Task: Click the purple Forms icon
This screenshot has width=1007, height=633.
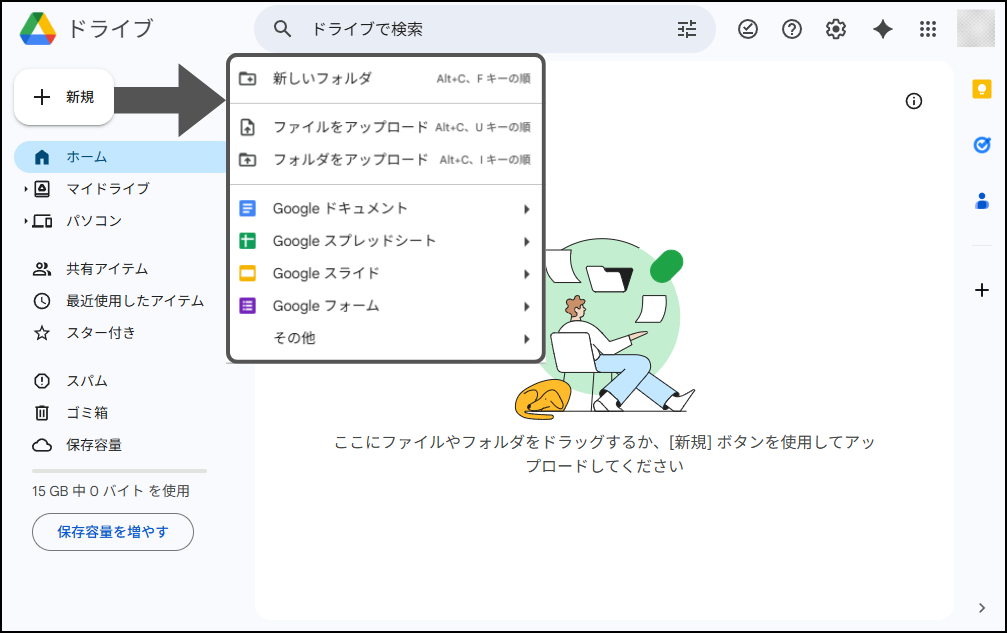Action: pos(247,306)
